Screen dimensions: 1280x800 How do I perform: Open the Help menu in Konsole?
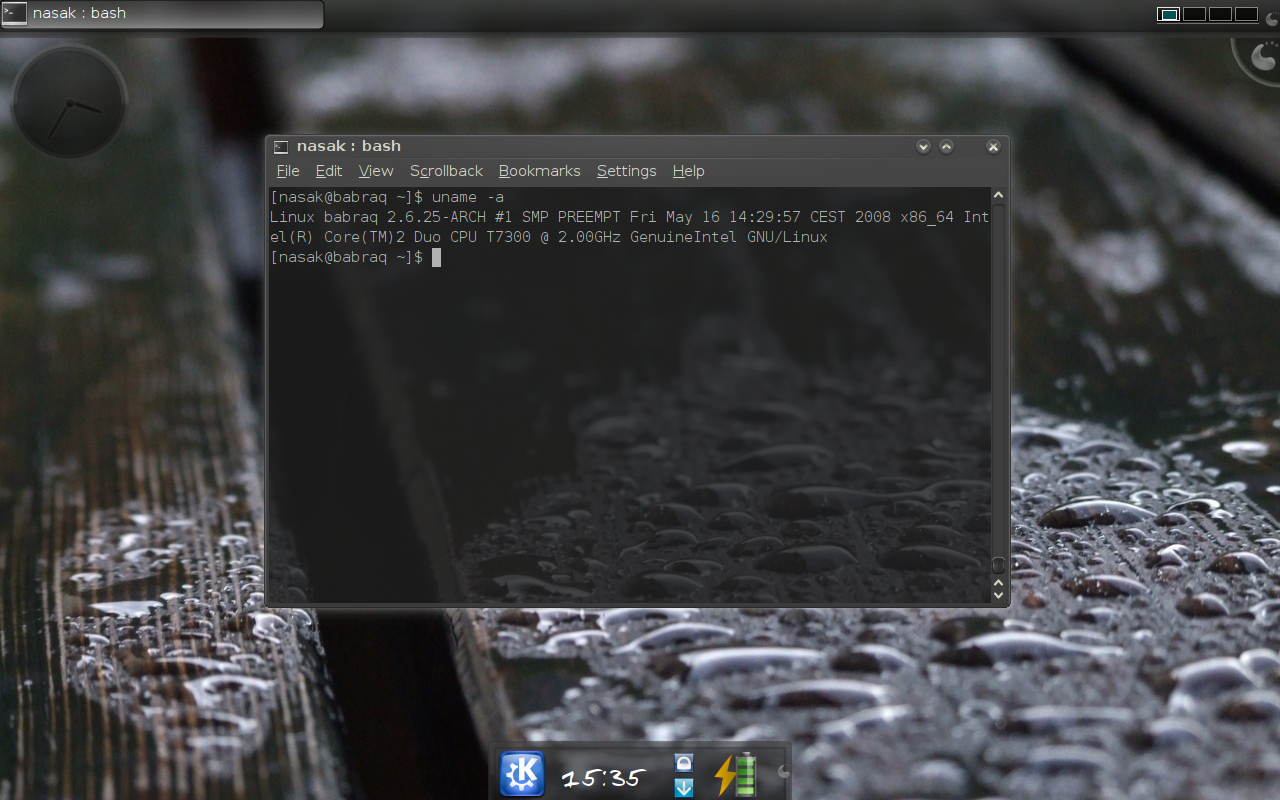pyautogui.click(x=688, y=171)
